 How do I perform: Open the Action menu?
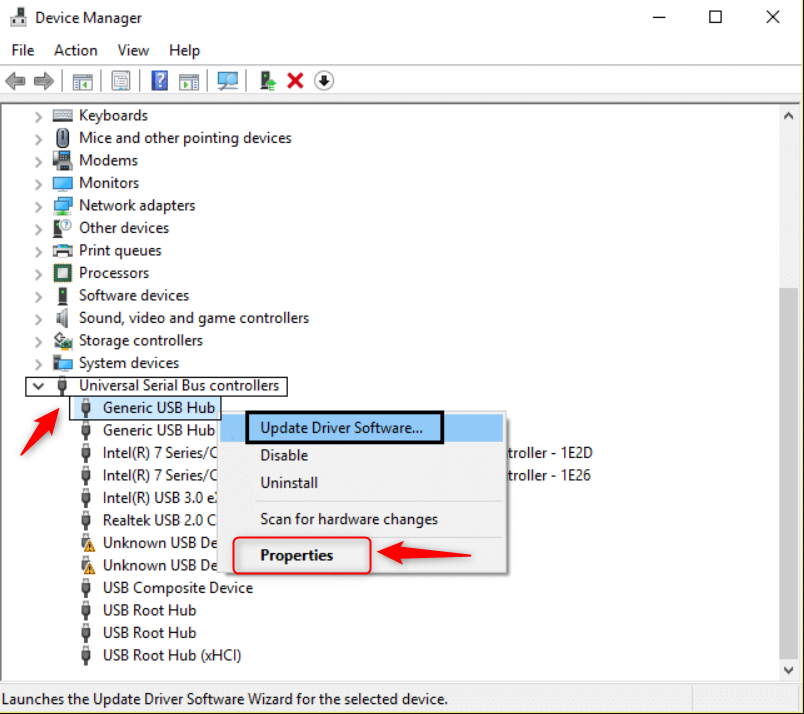(x=75, y=50)
